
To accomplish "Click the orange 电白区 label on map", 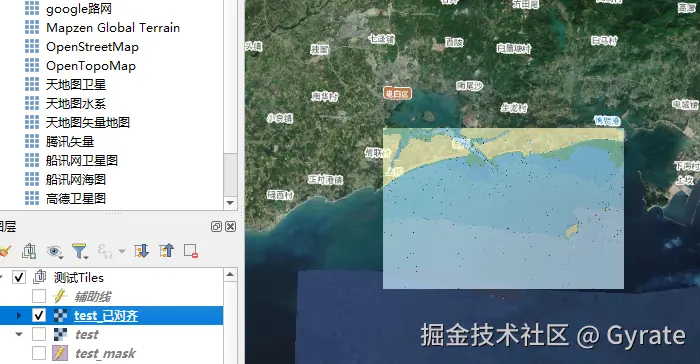I will coord(397,94).
